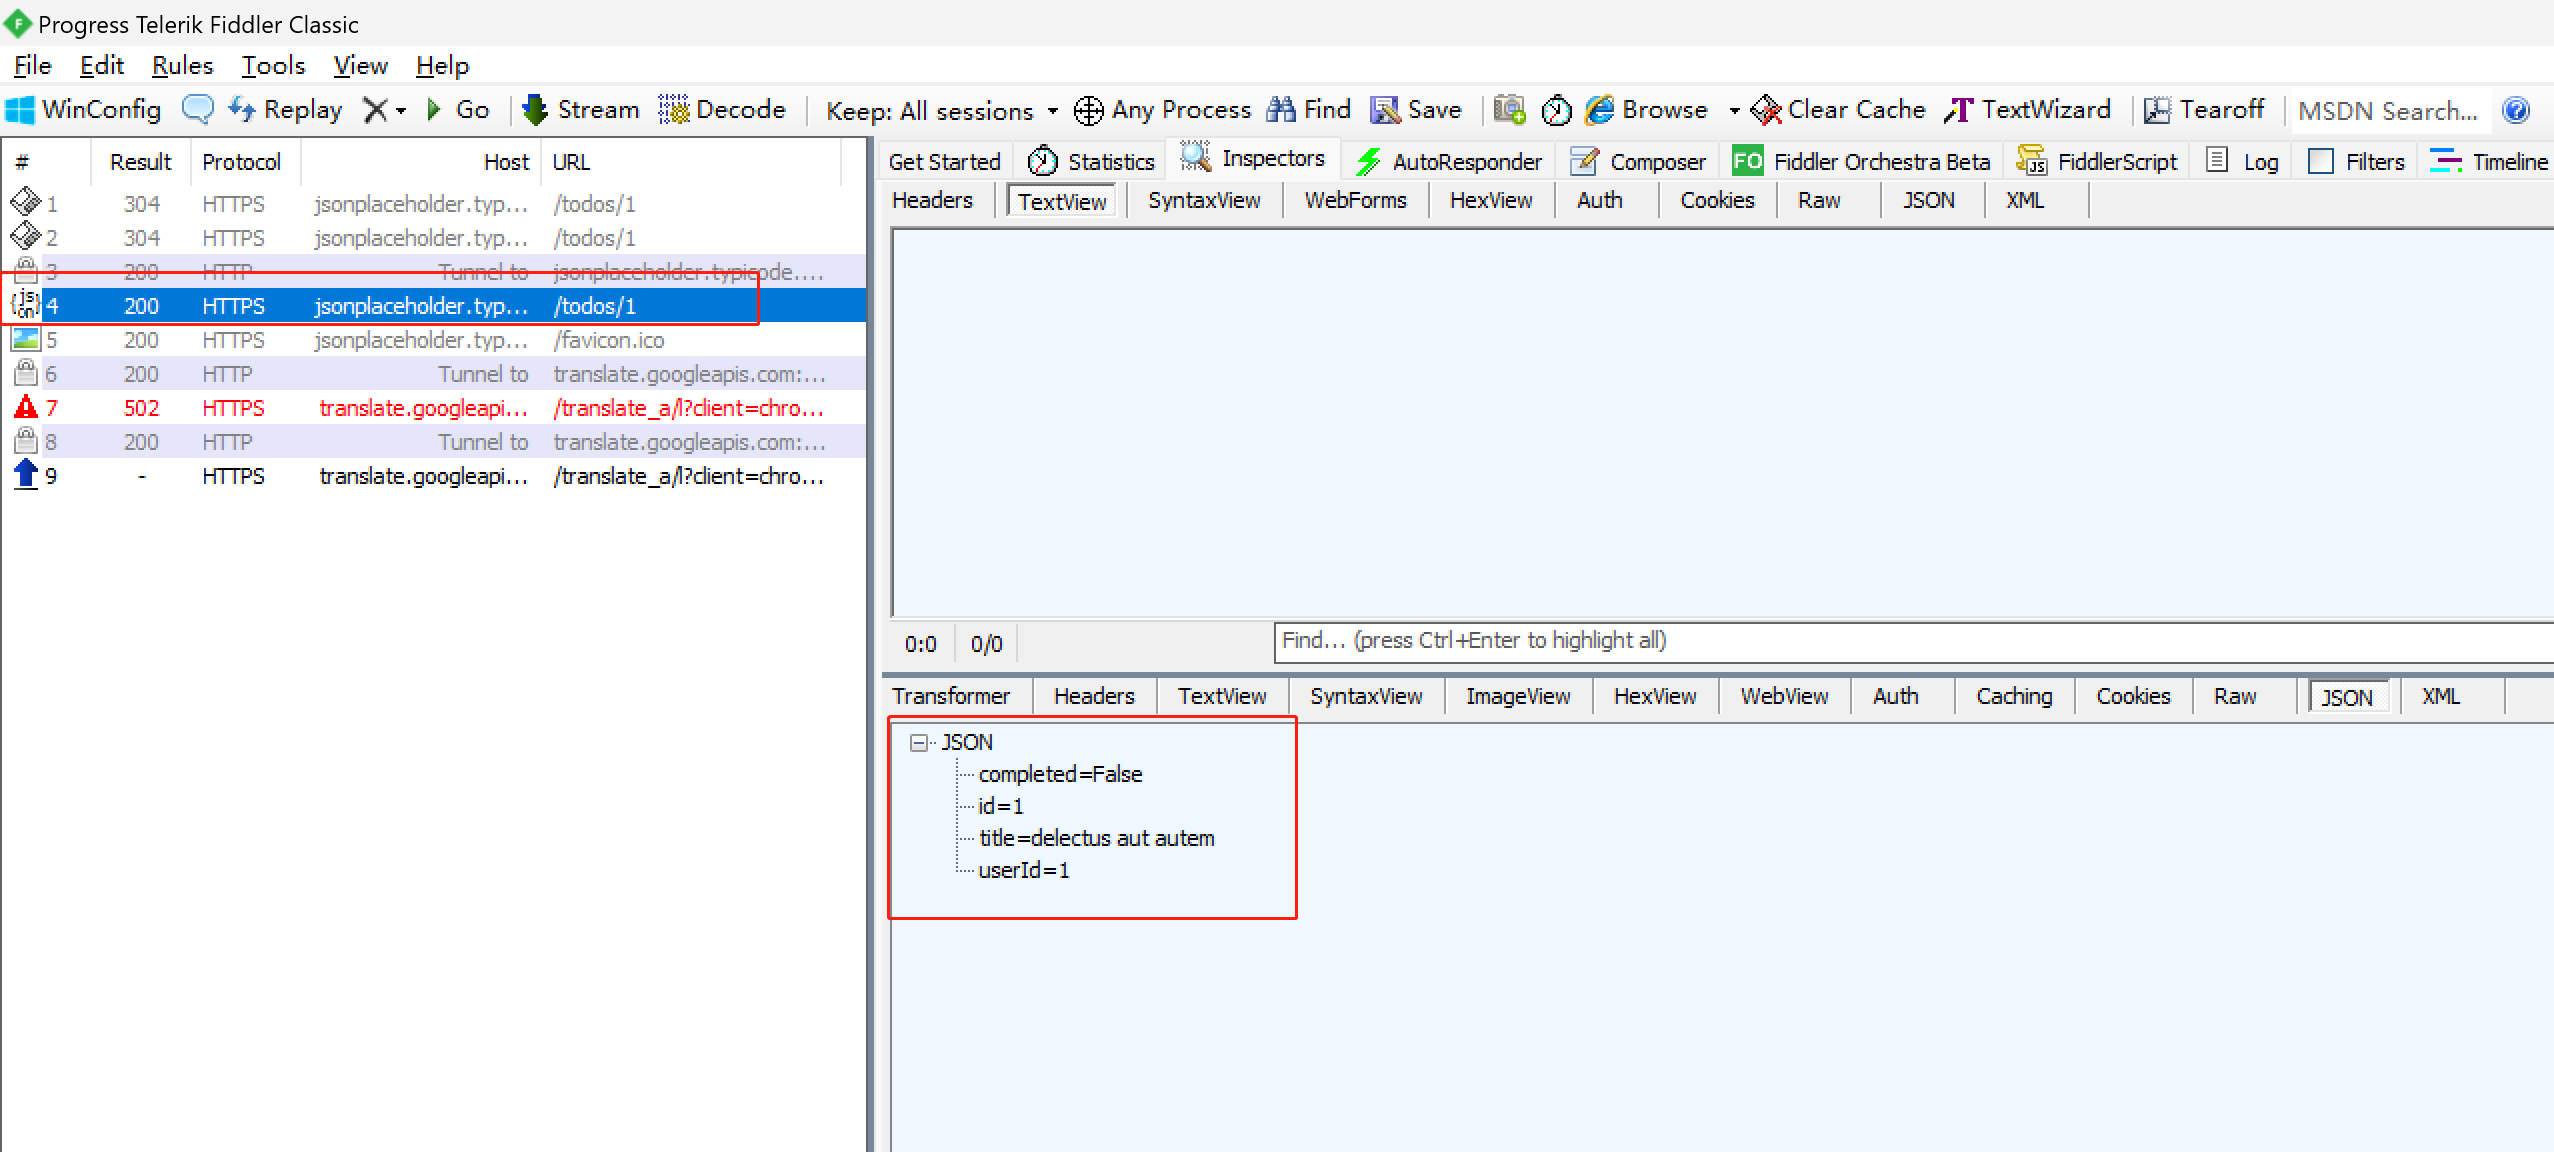Open the Help menu
2554x1152 pixels.
[442, 66]
